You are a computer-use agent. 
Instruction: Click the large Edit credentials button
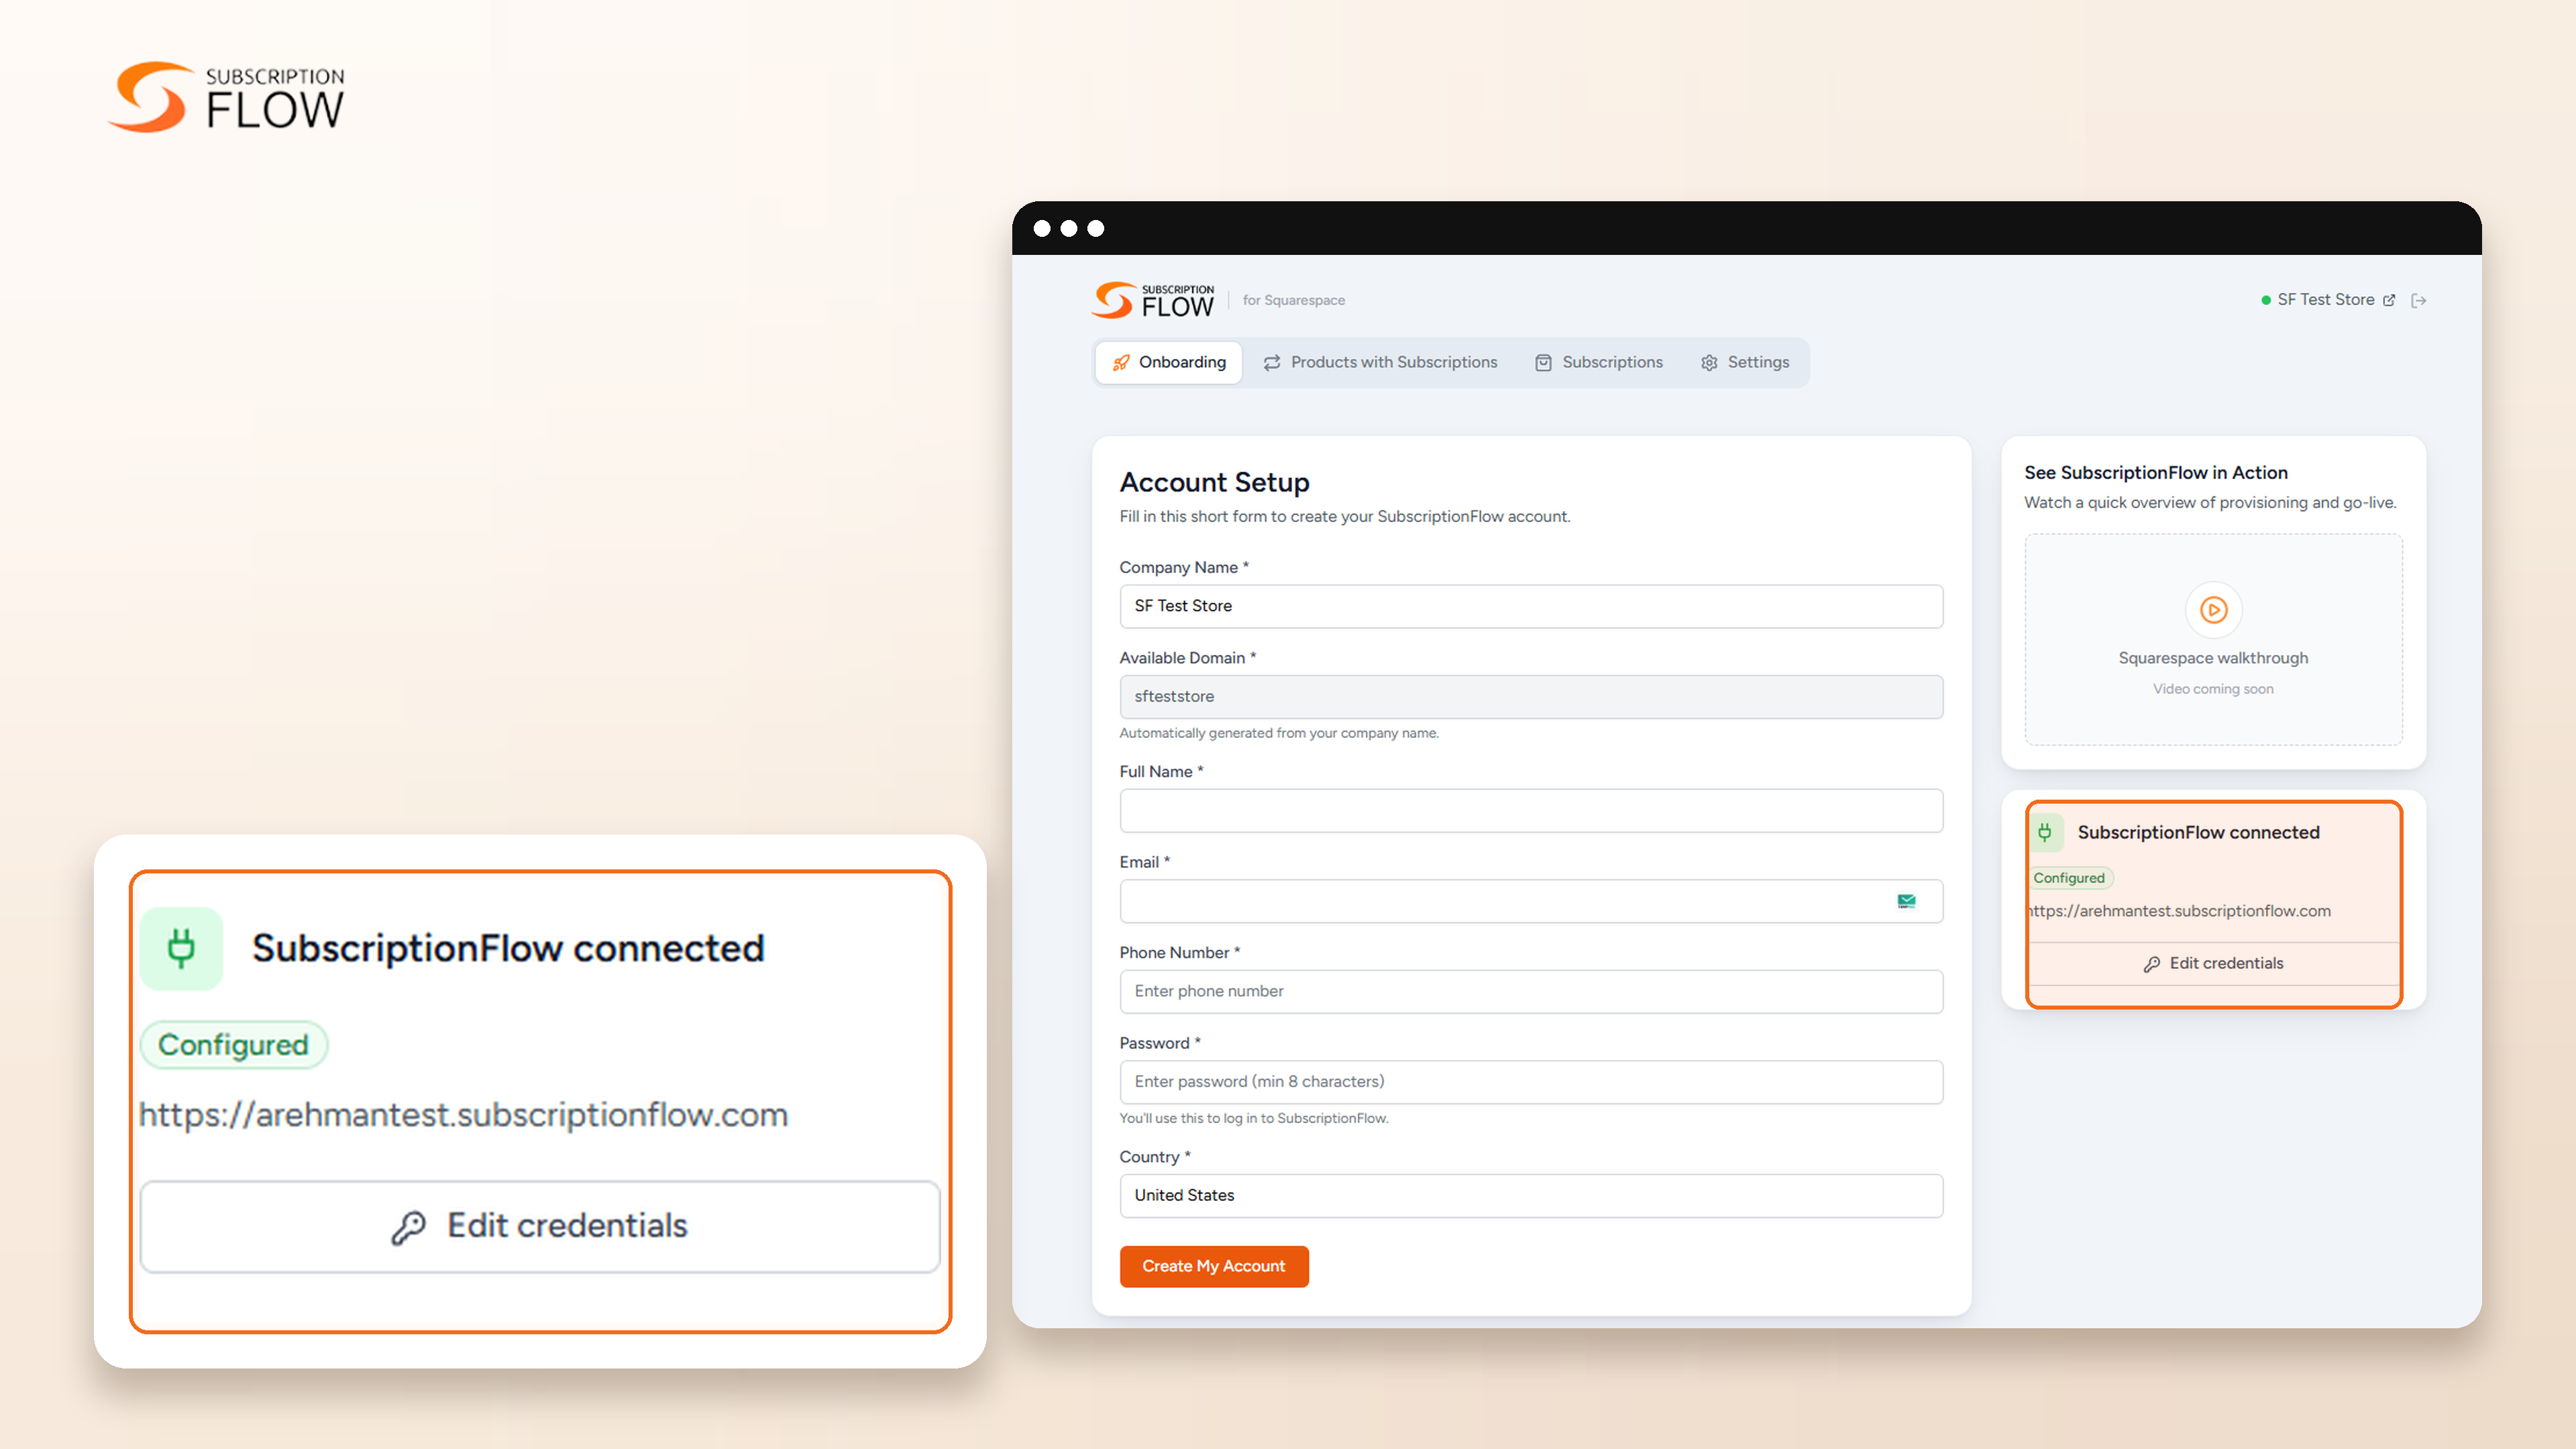point(540,1226)
